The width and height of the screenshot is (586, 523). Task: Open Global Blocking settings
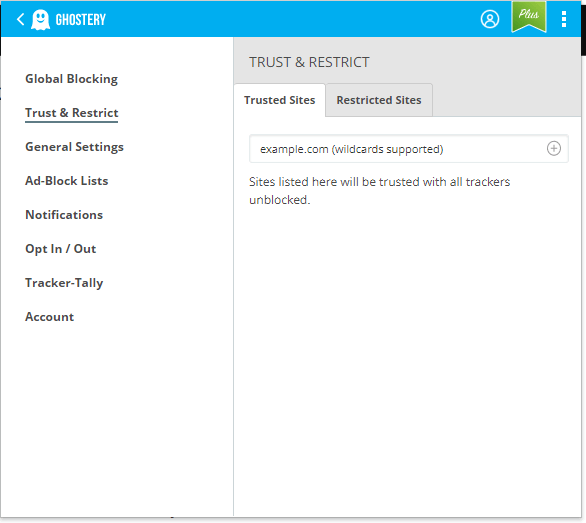(x=71, y=79)
